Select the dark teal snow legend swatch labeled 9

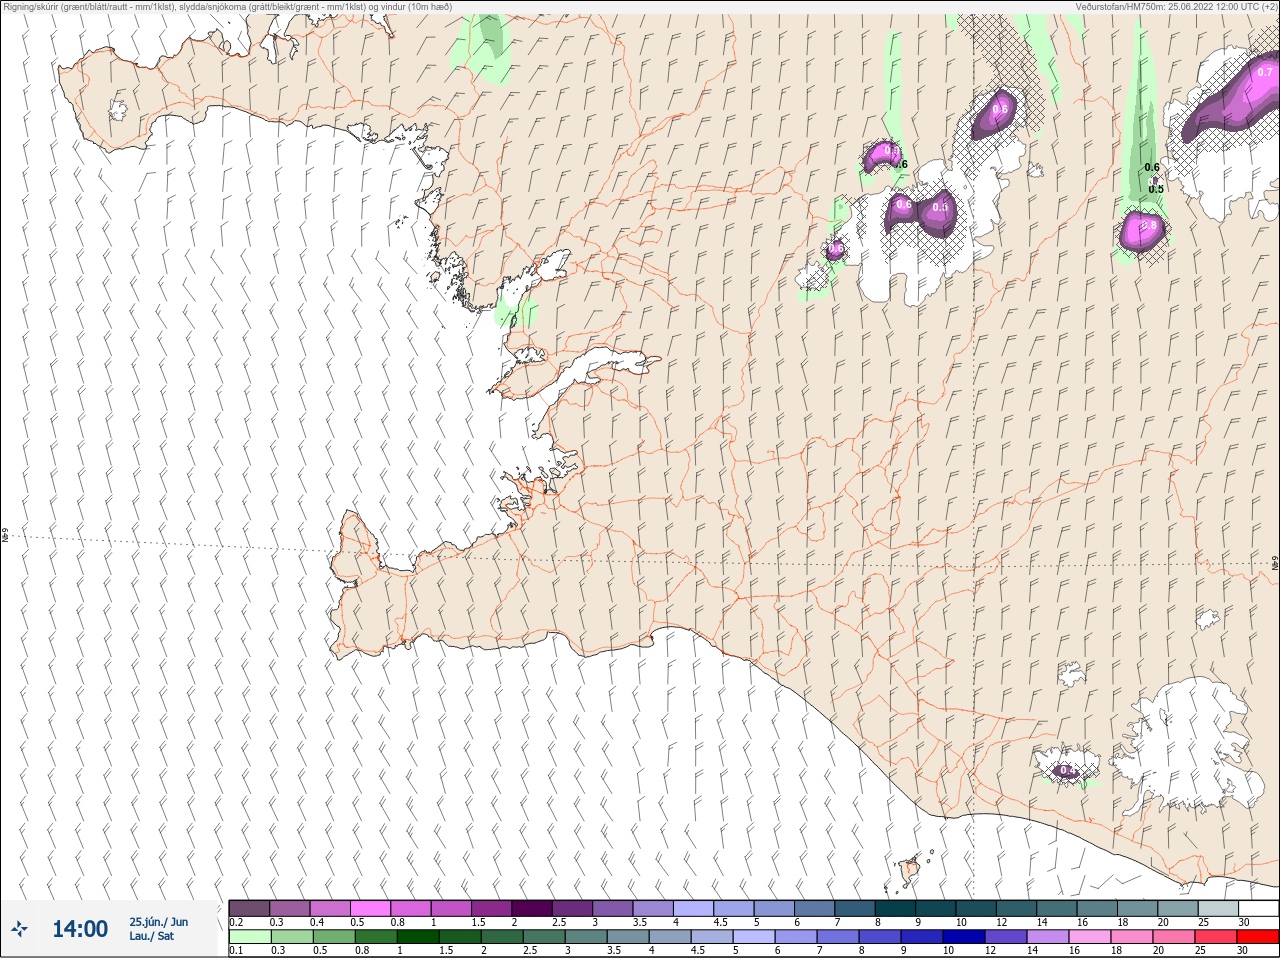pos(935,908)
